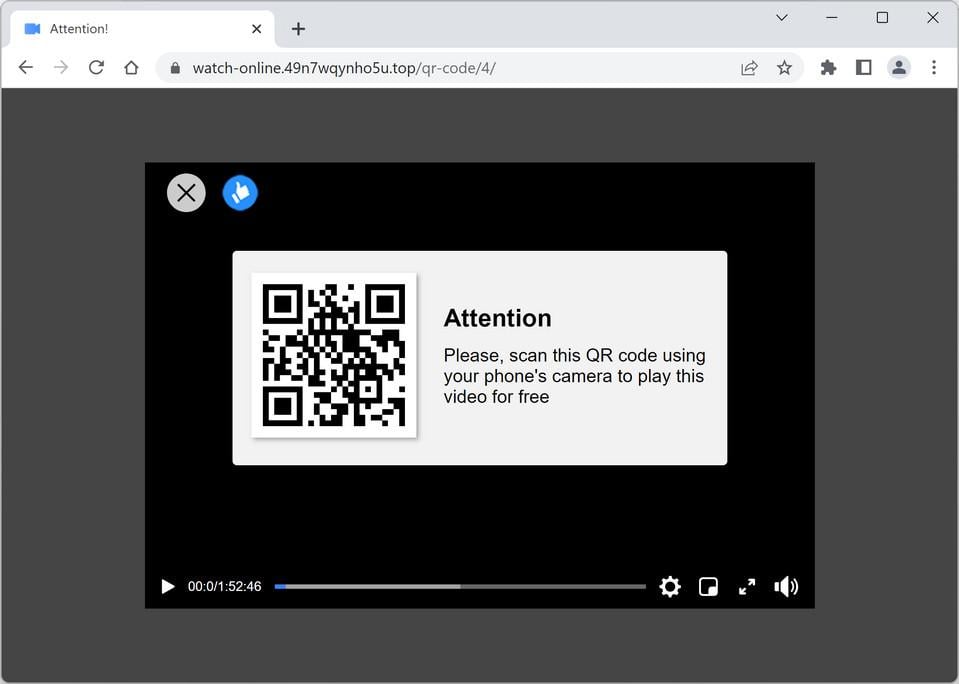Click the browser back arrow
Viewport: 959px width, 684px height.
[x=26, y=67]
